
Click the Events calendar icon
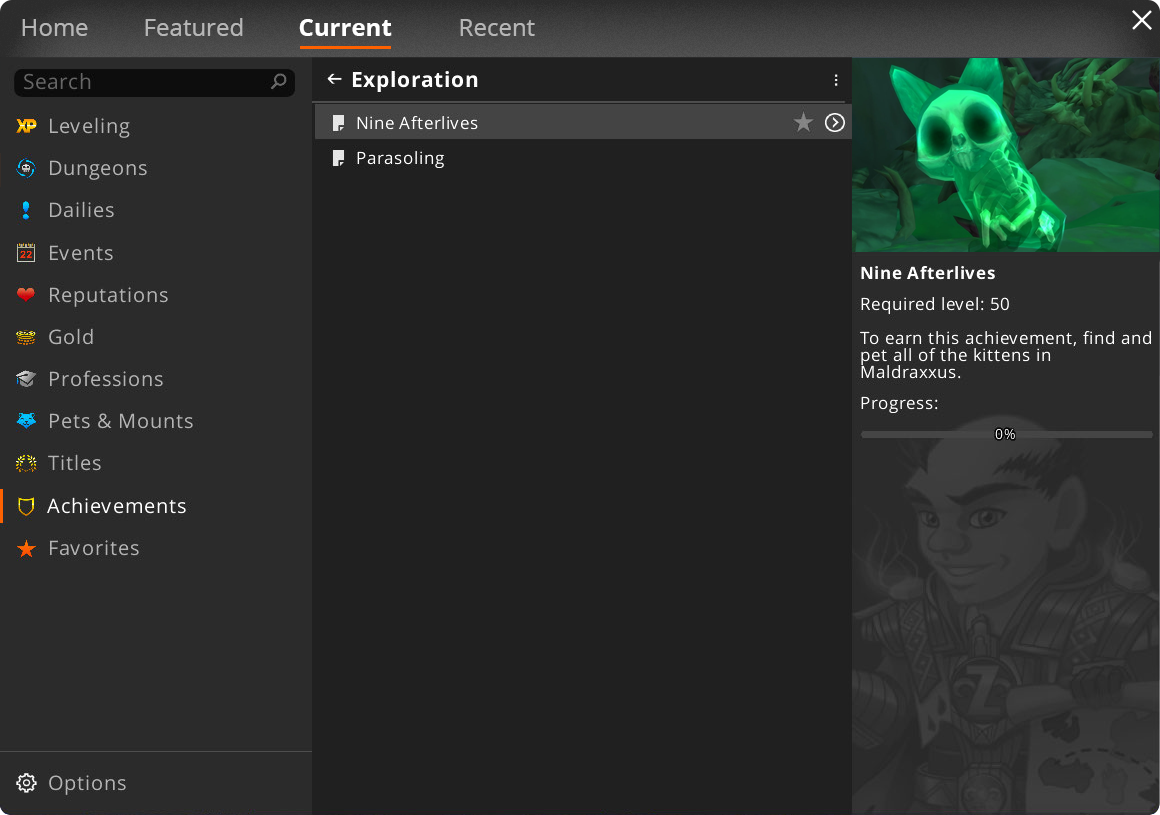click(26, 253)
